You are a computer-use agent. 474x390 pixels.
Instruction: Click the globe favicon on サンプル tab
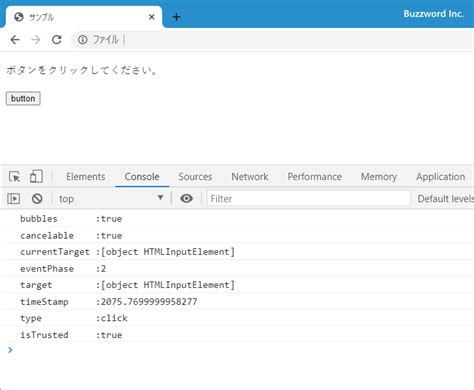pos(19,17)
